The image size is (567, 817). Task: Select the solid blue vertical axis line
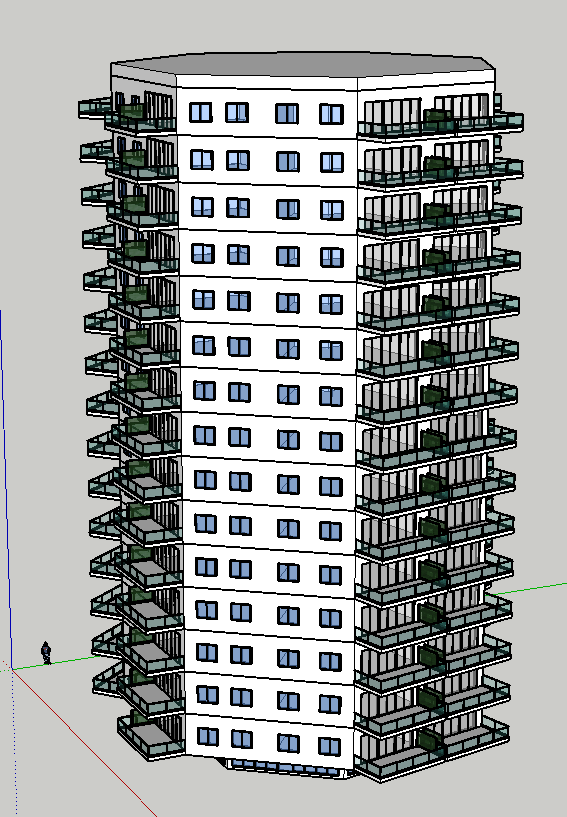(x=5, y=487)
